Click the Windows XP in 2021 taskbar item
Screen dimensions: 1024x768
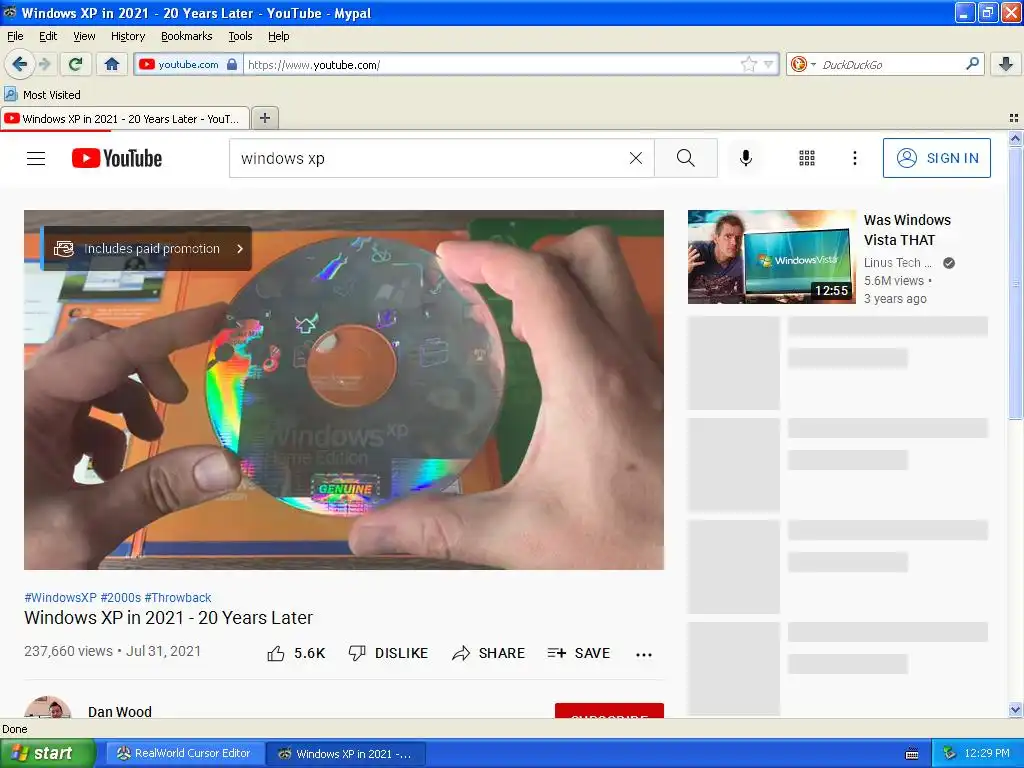(346, 754)
